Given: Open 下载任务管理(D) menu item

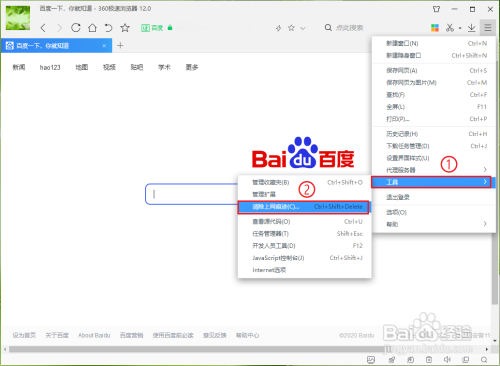Looking at the screenshot, I should point(433,146).
